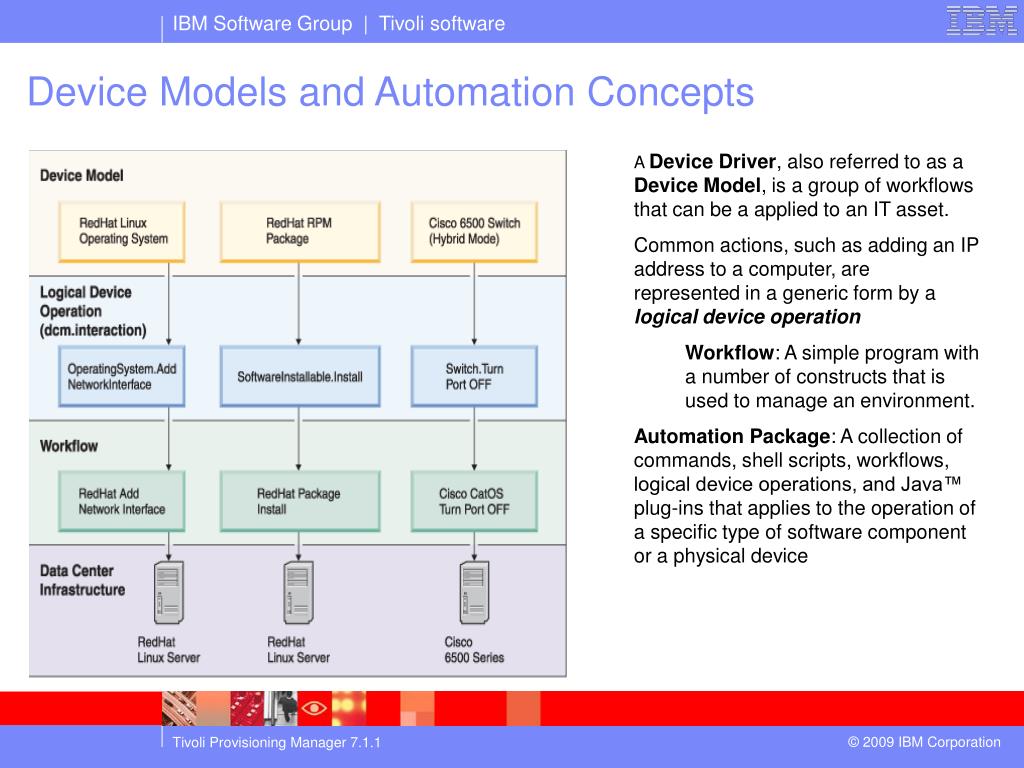The height and width of the screenshot is (768, 1024).
Task: Select the RedHat Linux Operating System box
Action: (x=122, y=231)
